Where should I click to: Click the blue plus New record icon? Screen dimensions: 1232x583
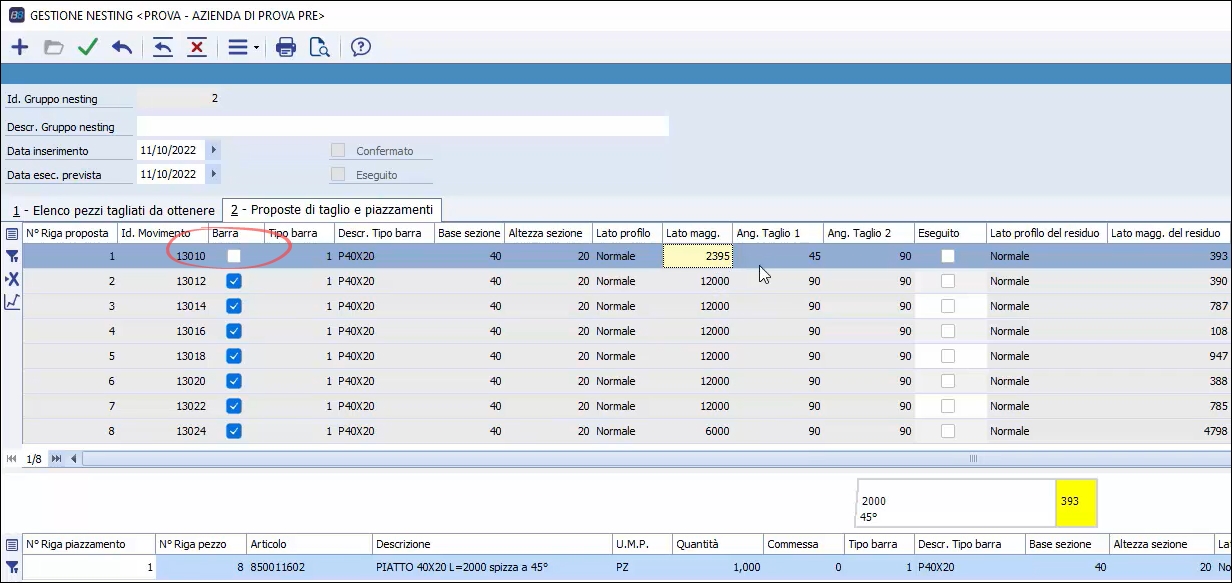20,47
